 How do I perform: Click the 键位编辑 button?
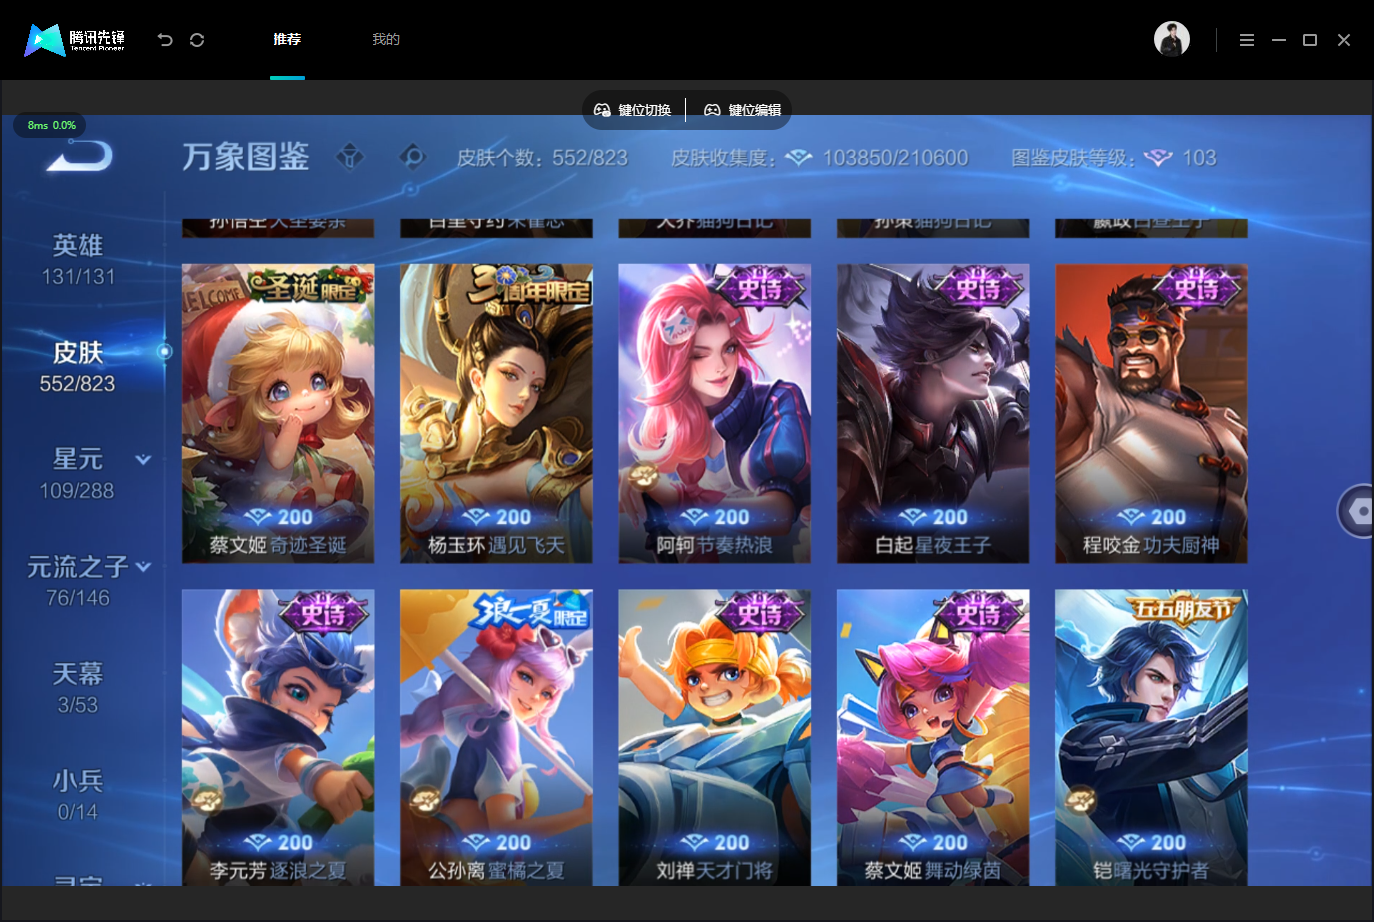pyautogui.click(x=742, y=110)
